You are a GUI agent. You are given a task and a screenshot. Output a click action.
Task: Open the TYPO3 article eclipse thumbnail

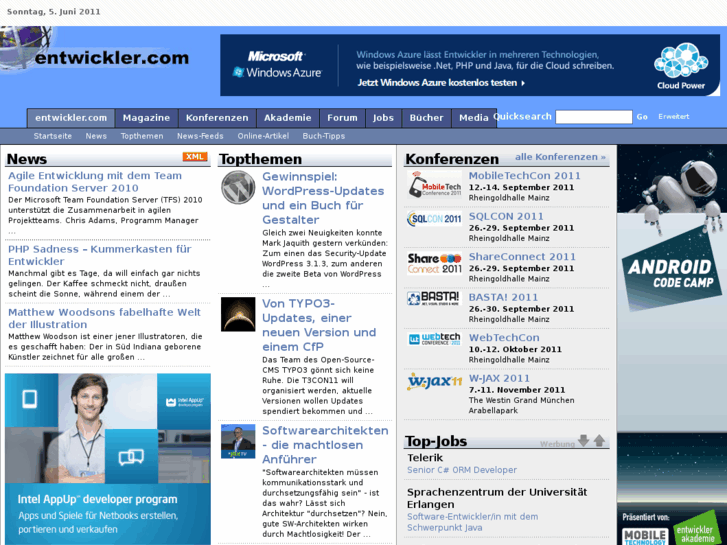point(238,314)
